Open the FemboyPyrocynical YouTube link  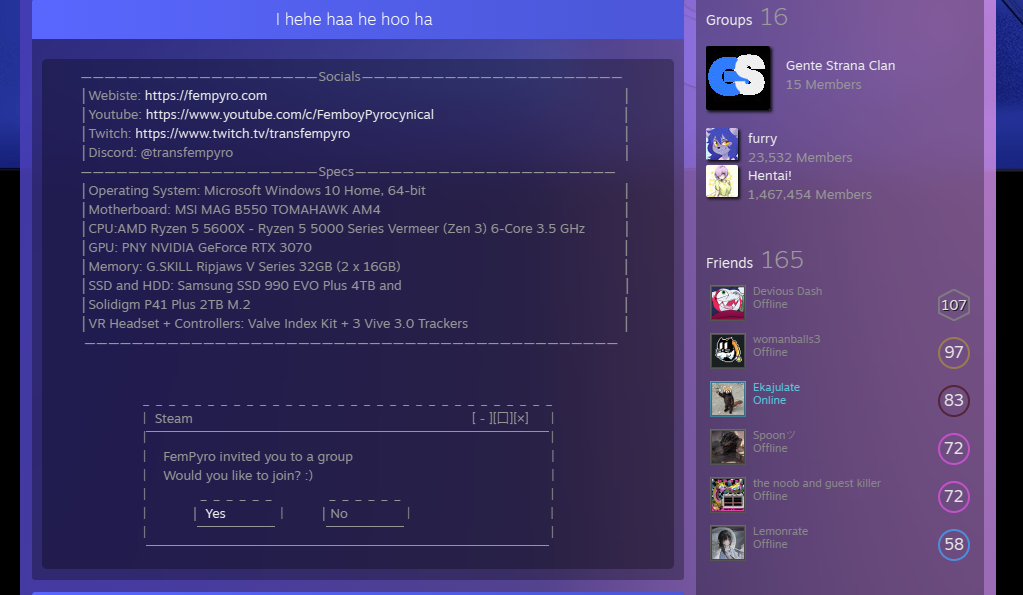pyautogui.click(x=290, y=114)
